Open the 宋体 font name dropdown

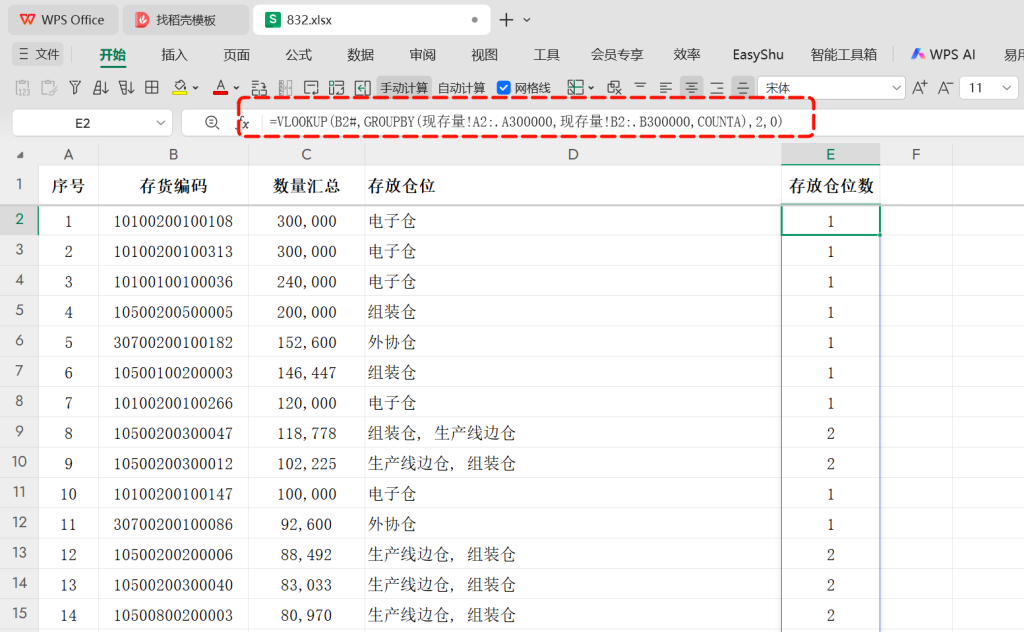coord(897,88)
